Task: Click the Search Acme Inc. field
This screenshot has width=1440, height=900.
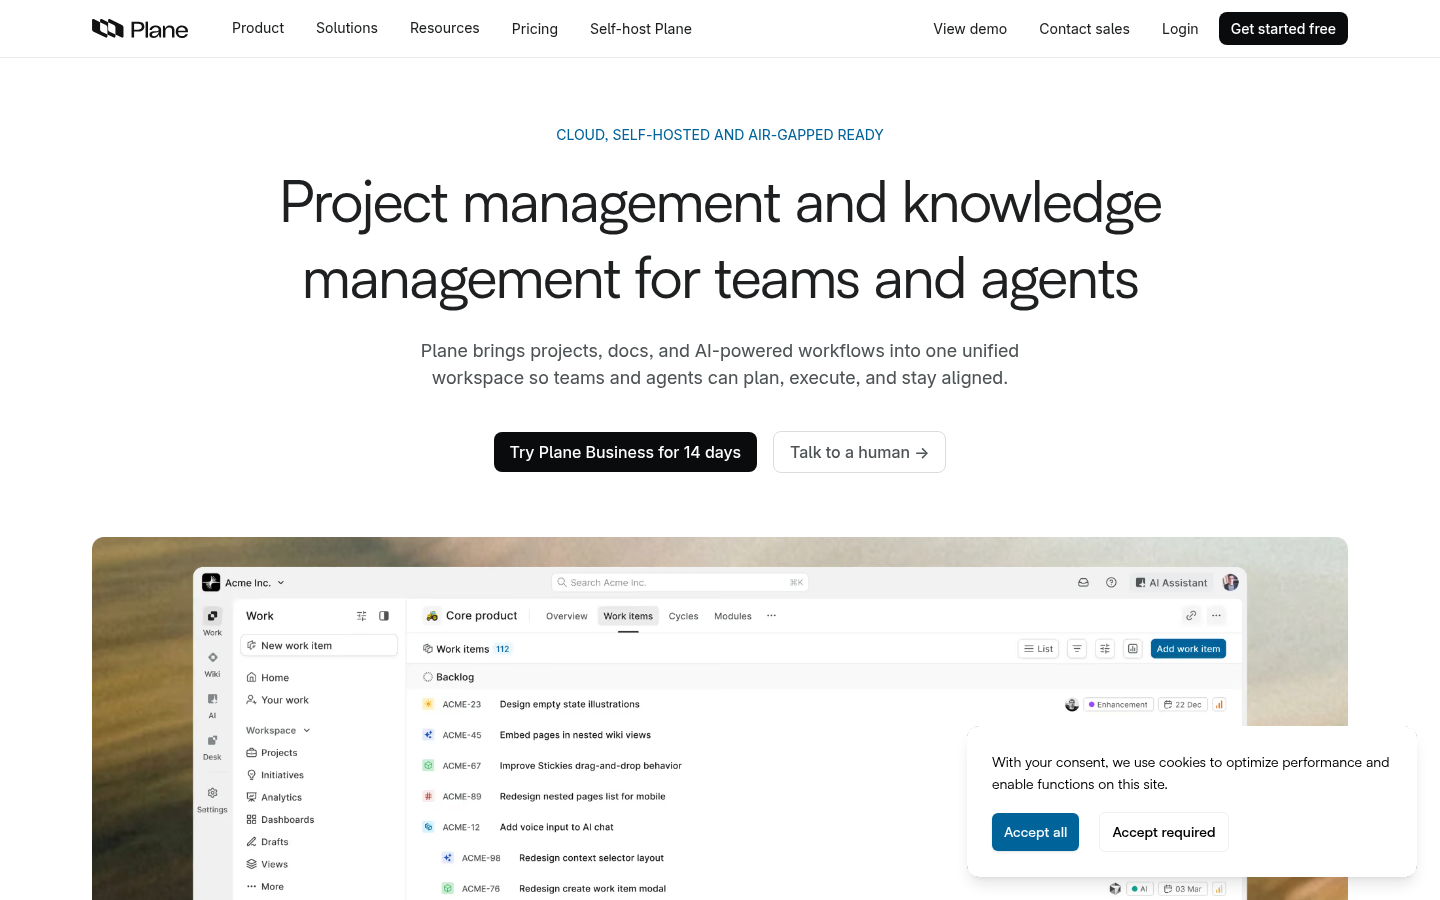Action: coord(680,582)
